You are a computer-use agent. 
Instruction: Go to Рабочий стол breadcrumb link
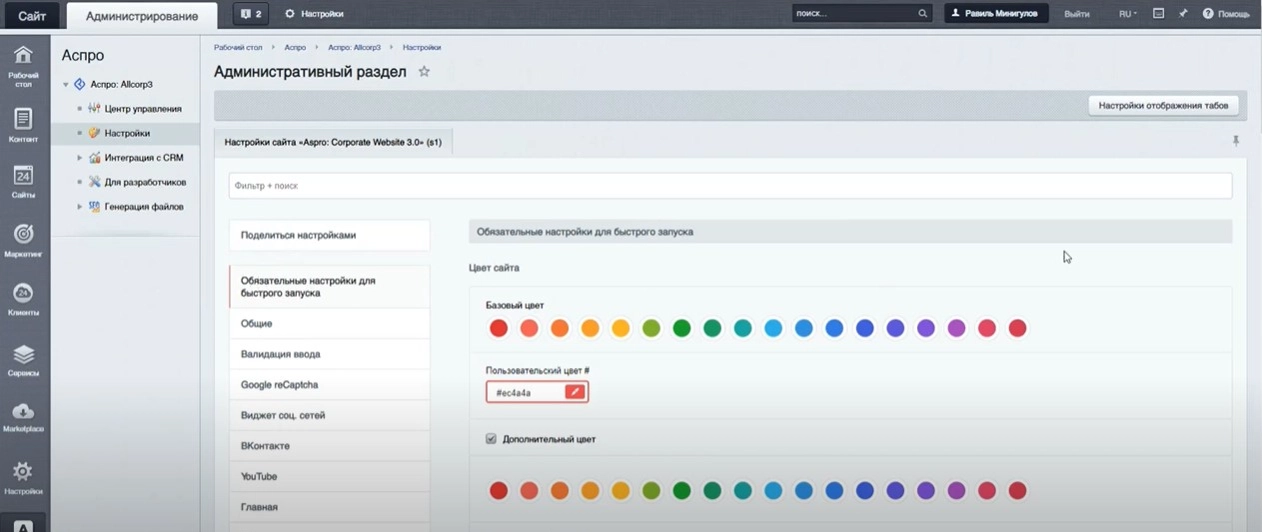[237, 47]
